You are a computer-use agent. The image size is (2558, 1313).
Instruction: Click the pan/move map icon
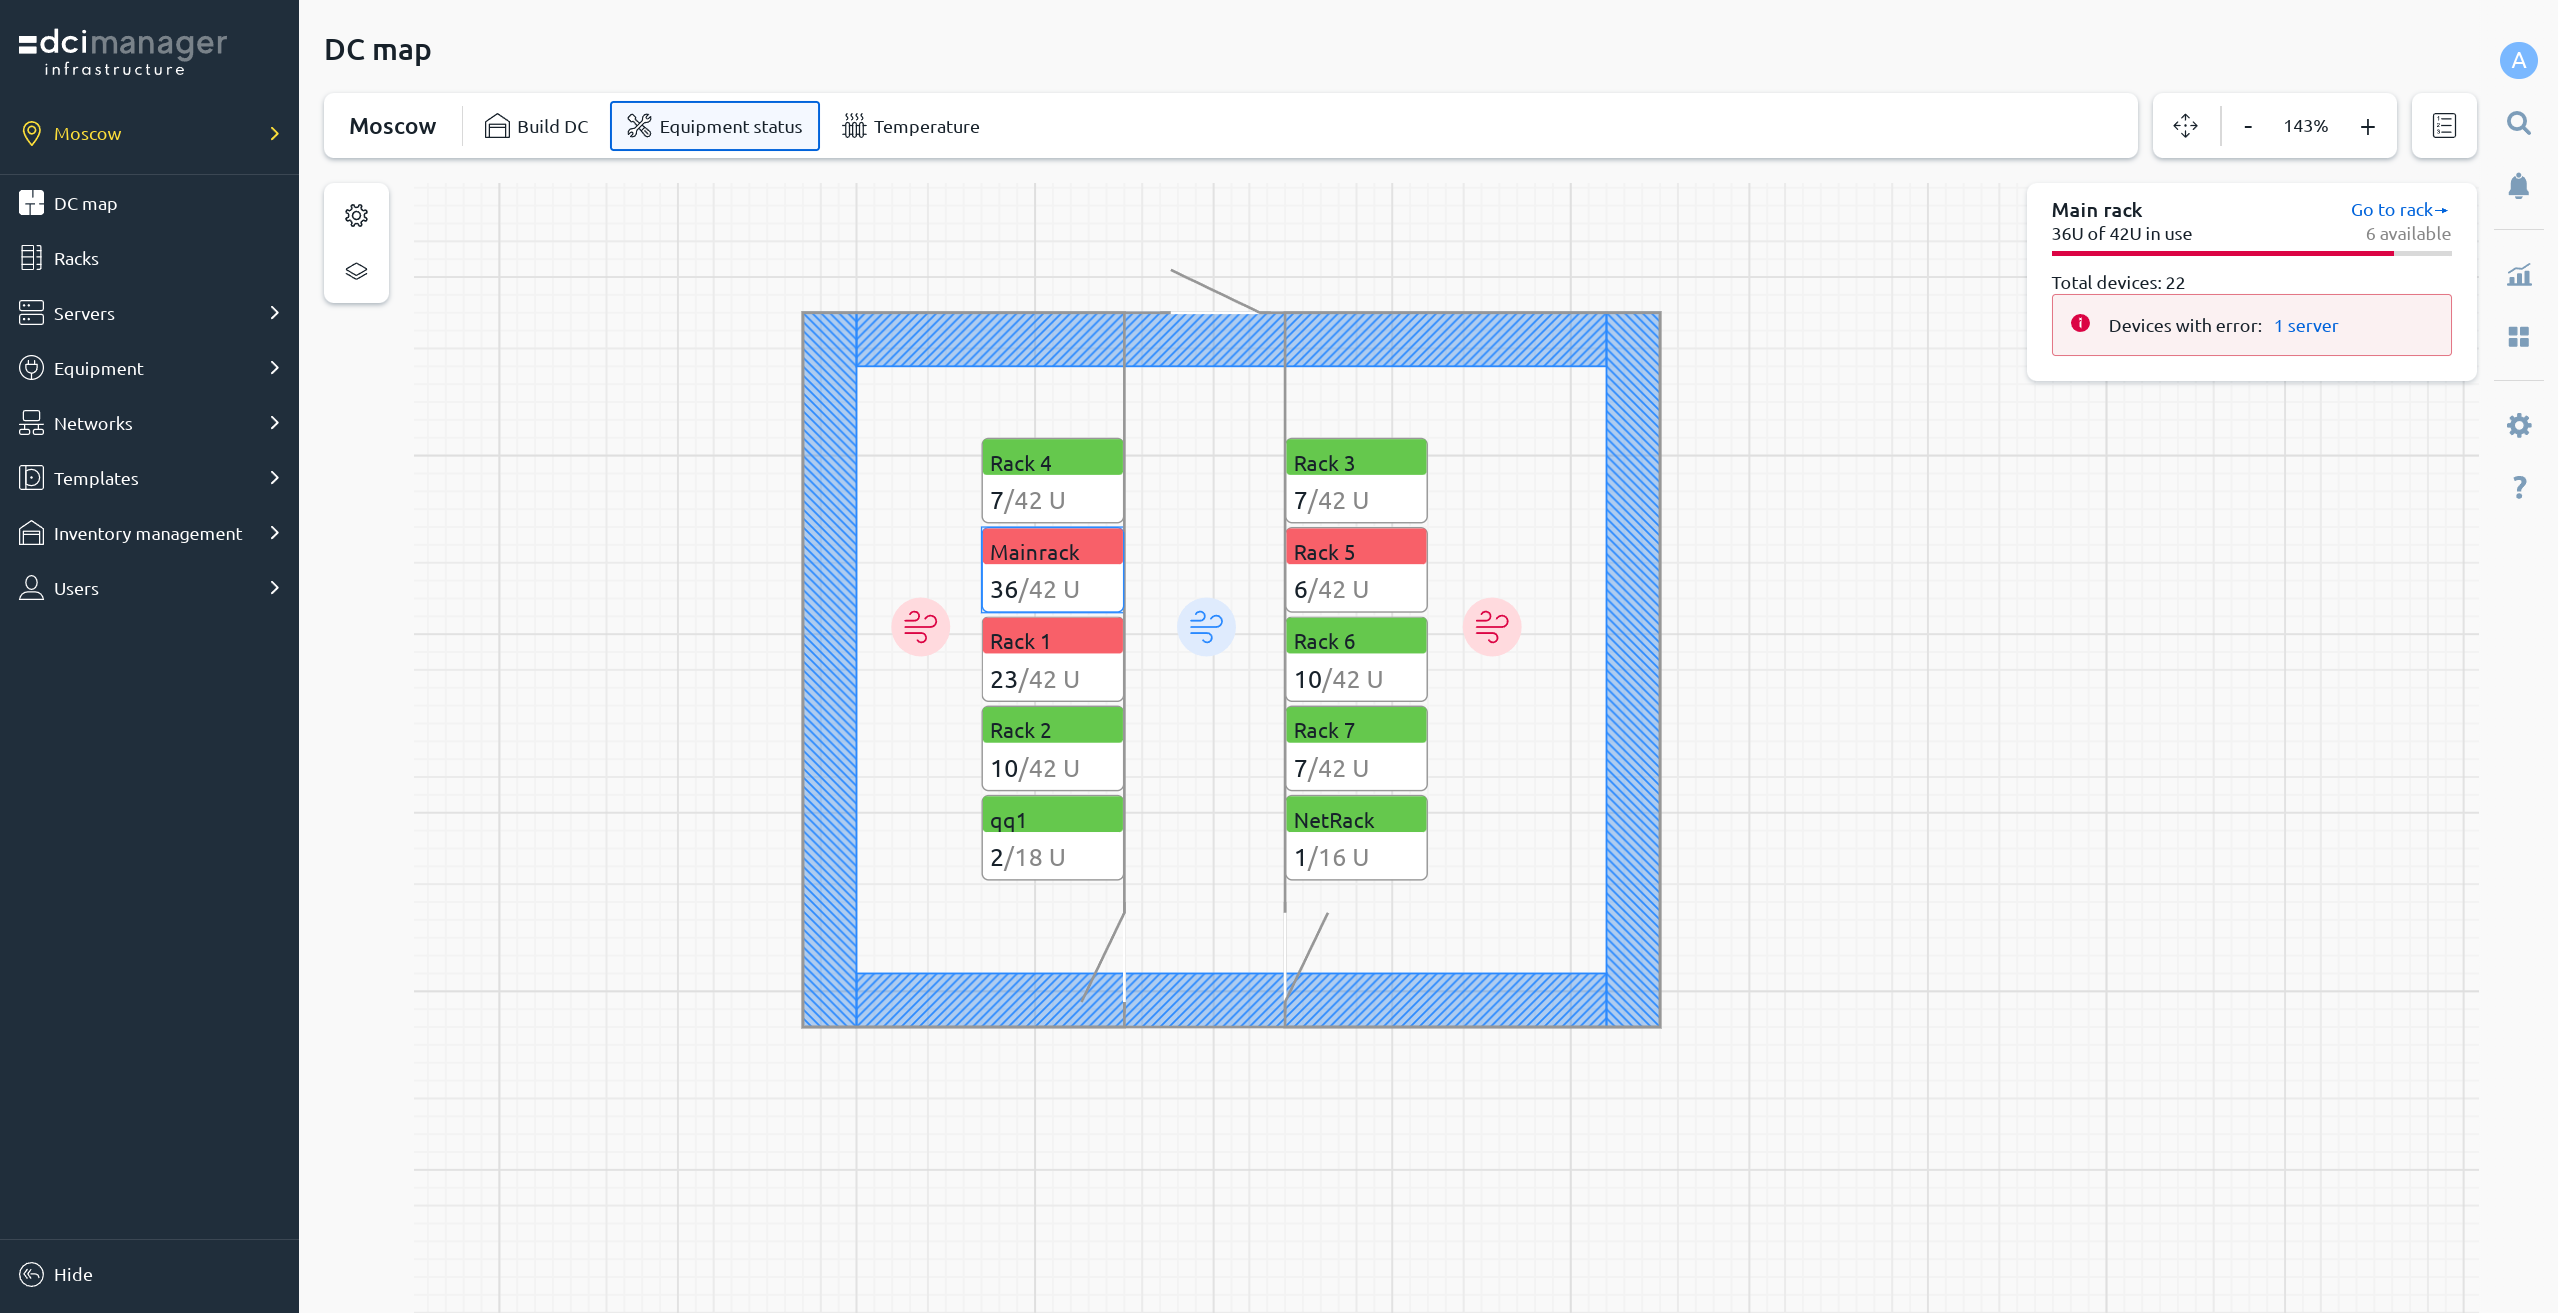(x=2185, y=126)
